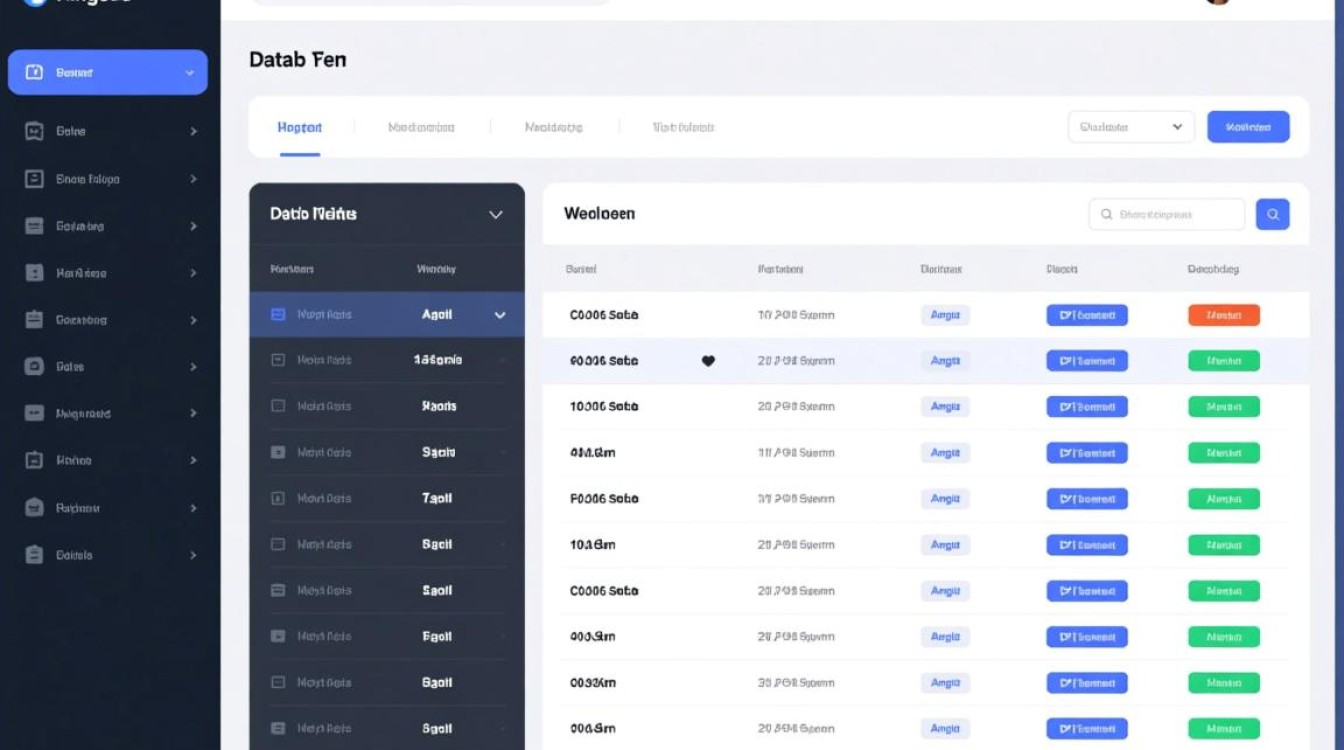Image resolution: width=1344 pixels, height=750 pixels.
Task: Click inside the search input field above the table
Action: click(x=1165, y=213)
